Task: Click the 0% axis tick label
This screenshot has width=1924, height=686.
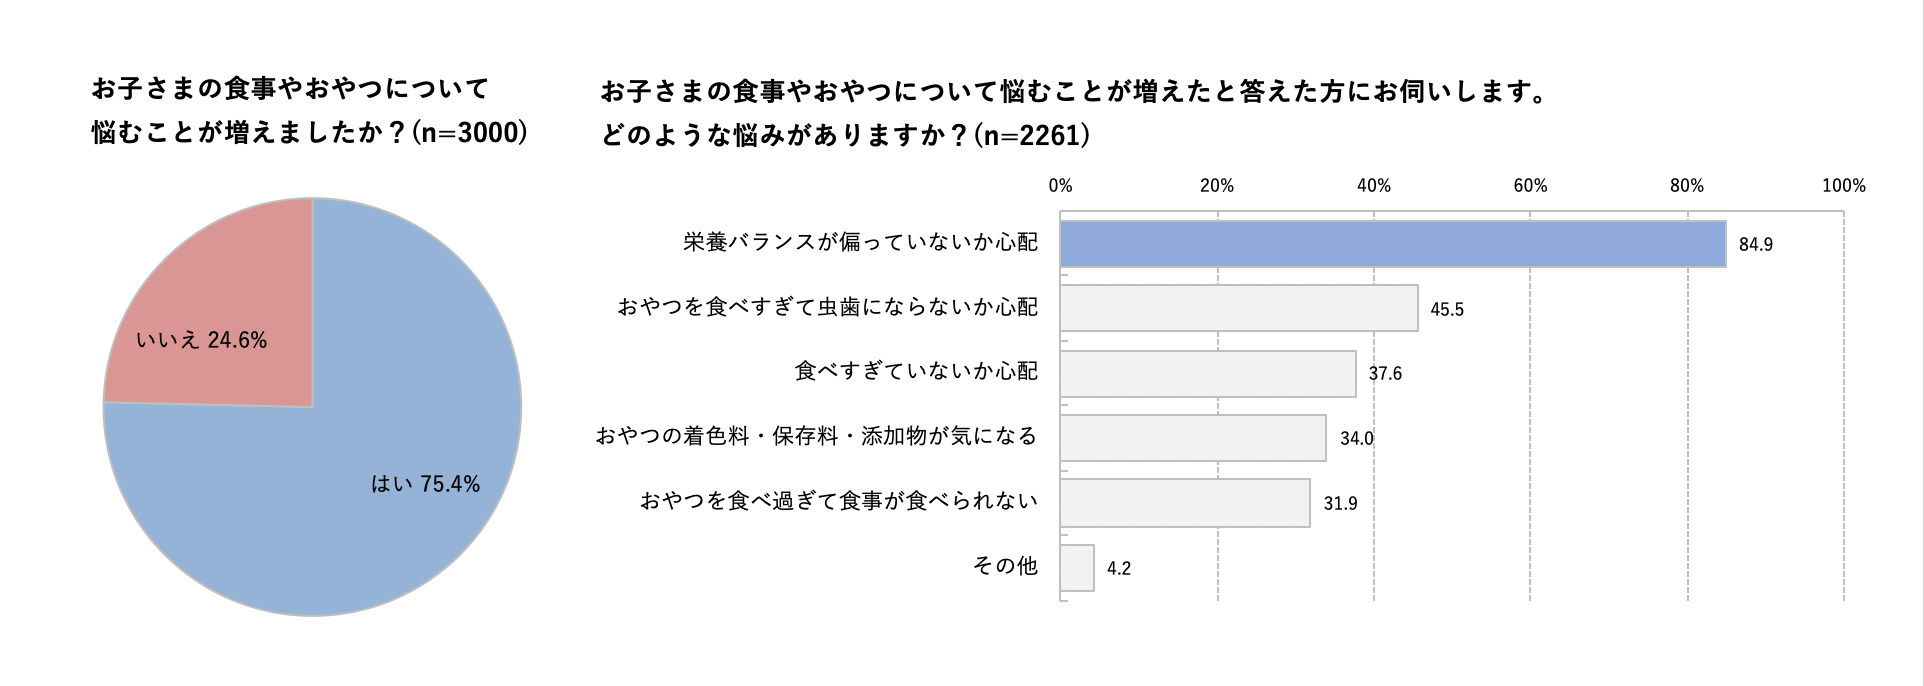Action: (x=1060, y=186)
